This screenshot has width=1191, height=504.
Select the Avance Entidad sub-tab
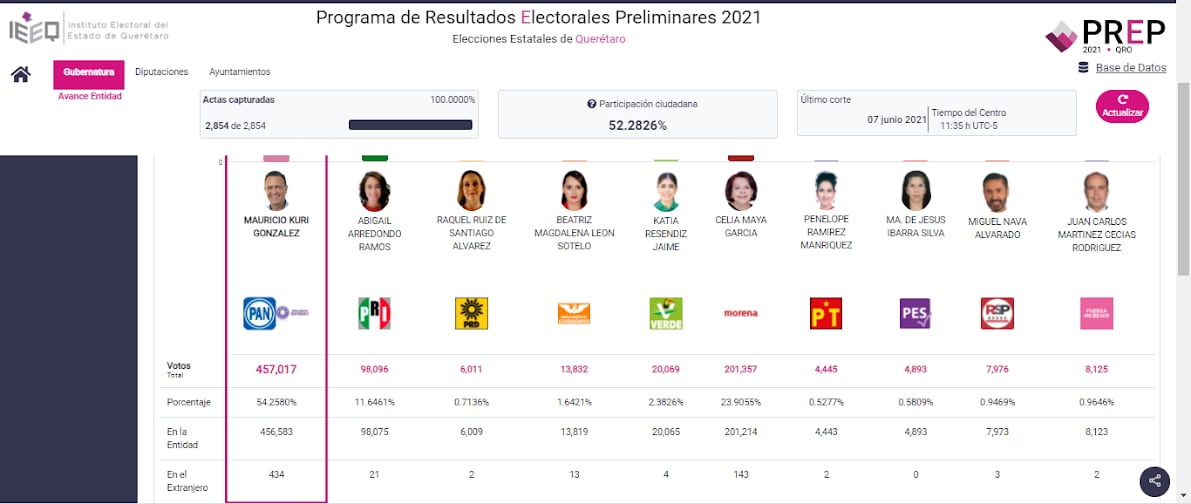[90, 96]
